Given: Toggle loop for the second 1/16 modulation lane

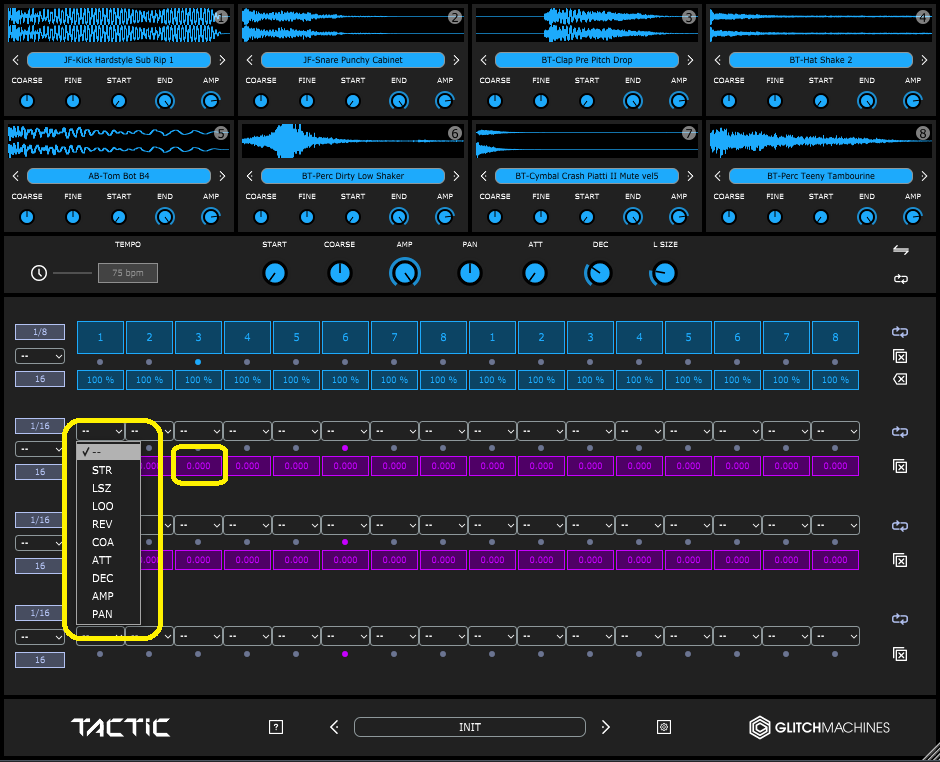Looking at the screenshot, I should pyautogui.click(x=900, y=526).
